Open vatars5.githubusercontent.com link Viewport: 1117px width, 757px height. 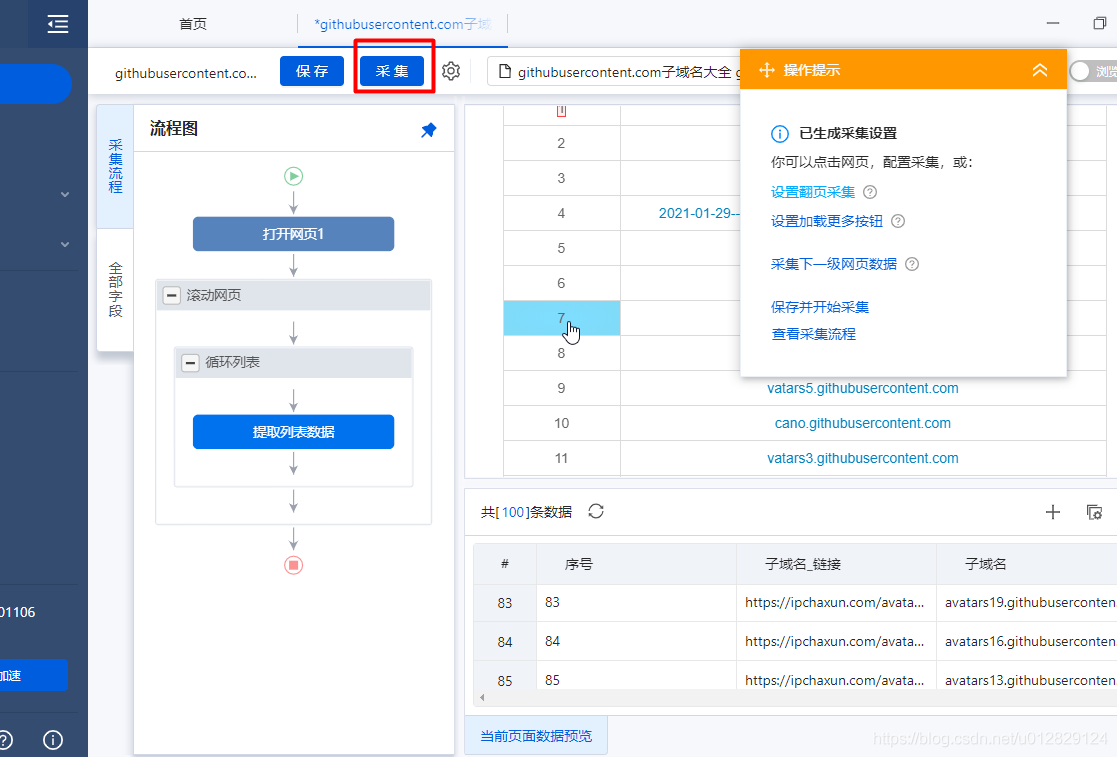pos(863,388)
